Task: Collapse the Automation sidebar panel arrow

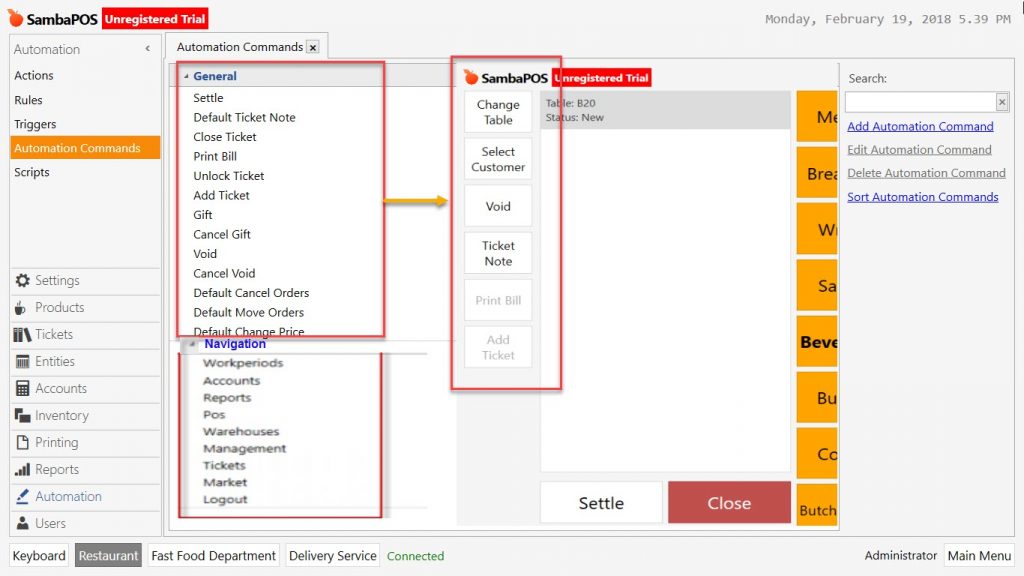Action: (x=148, y=49)
